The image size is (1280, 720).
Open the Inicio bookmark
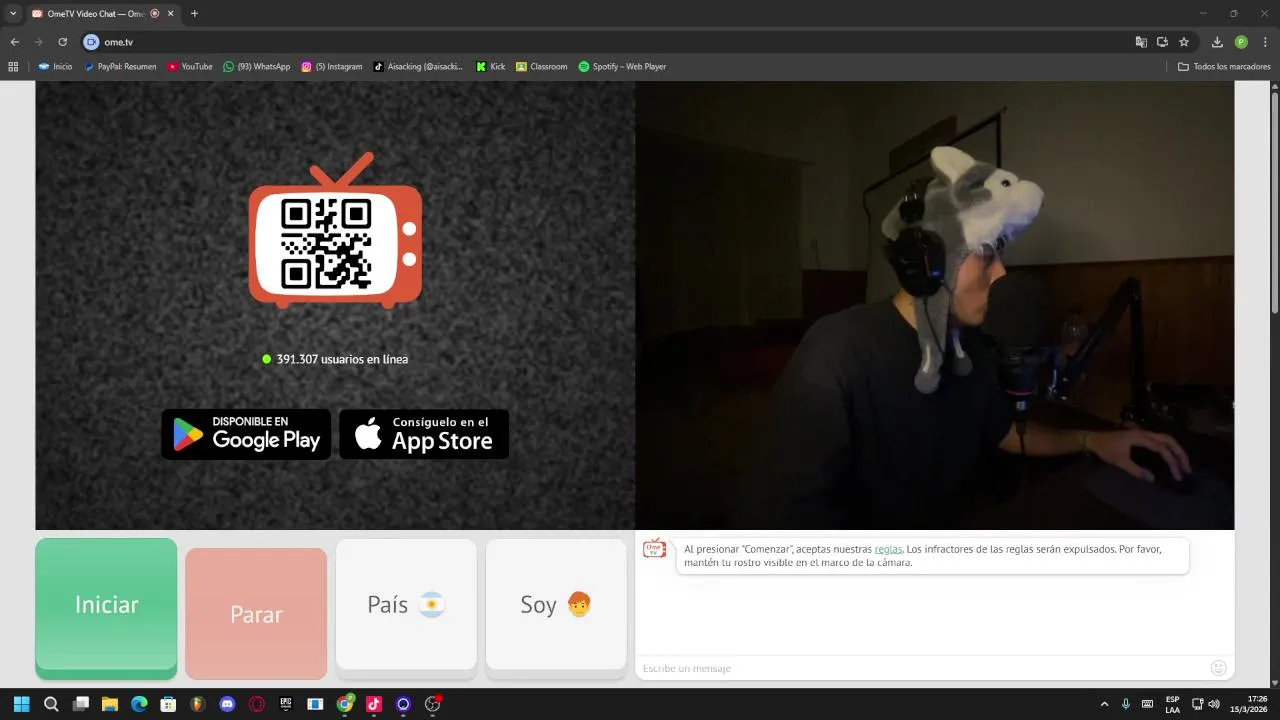click(55, 66)
